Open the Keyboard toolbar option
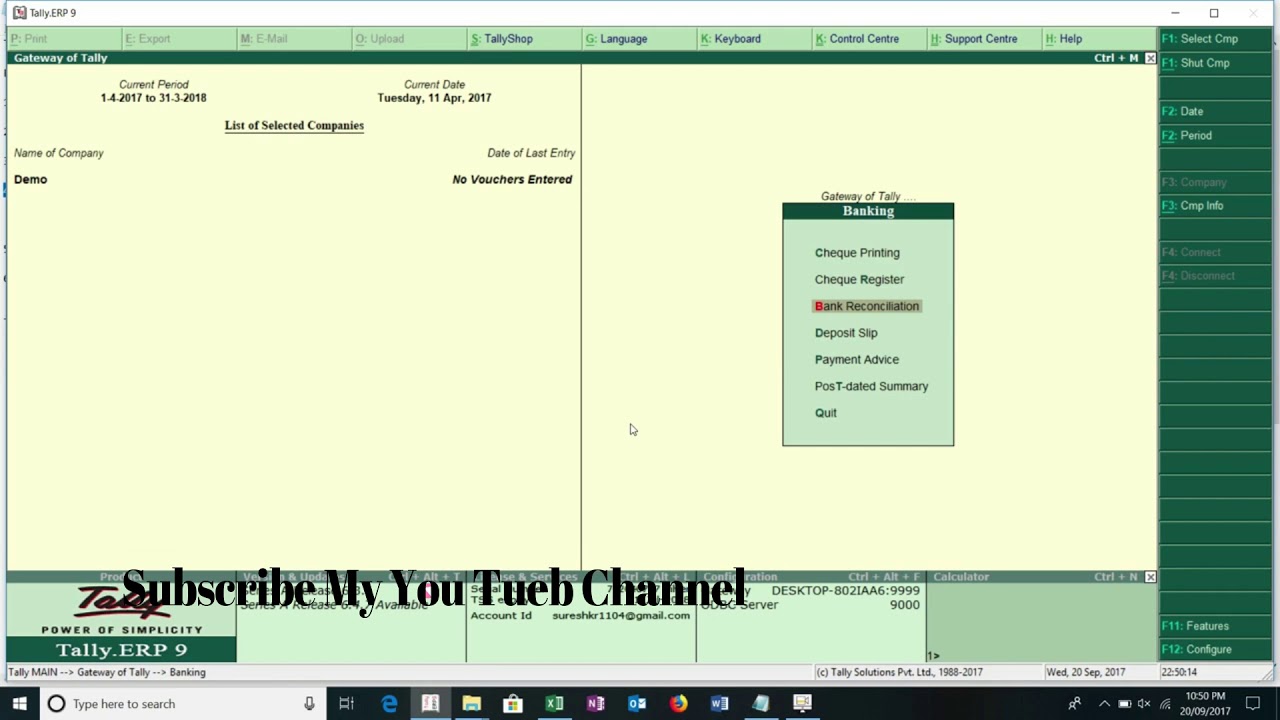The width and height of the screenshot is (1280, 720). (x=730, y=39)
